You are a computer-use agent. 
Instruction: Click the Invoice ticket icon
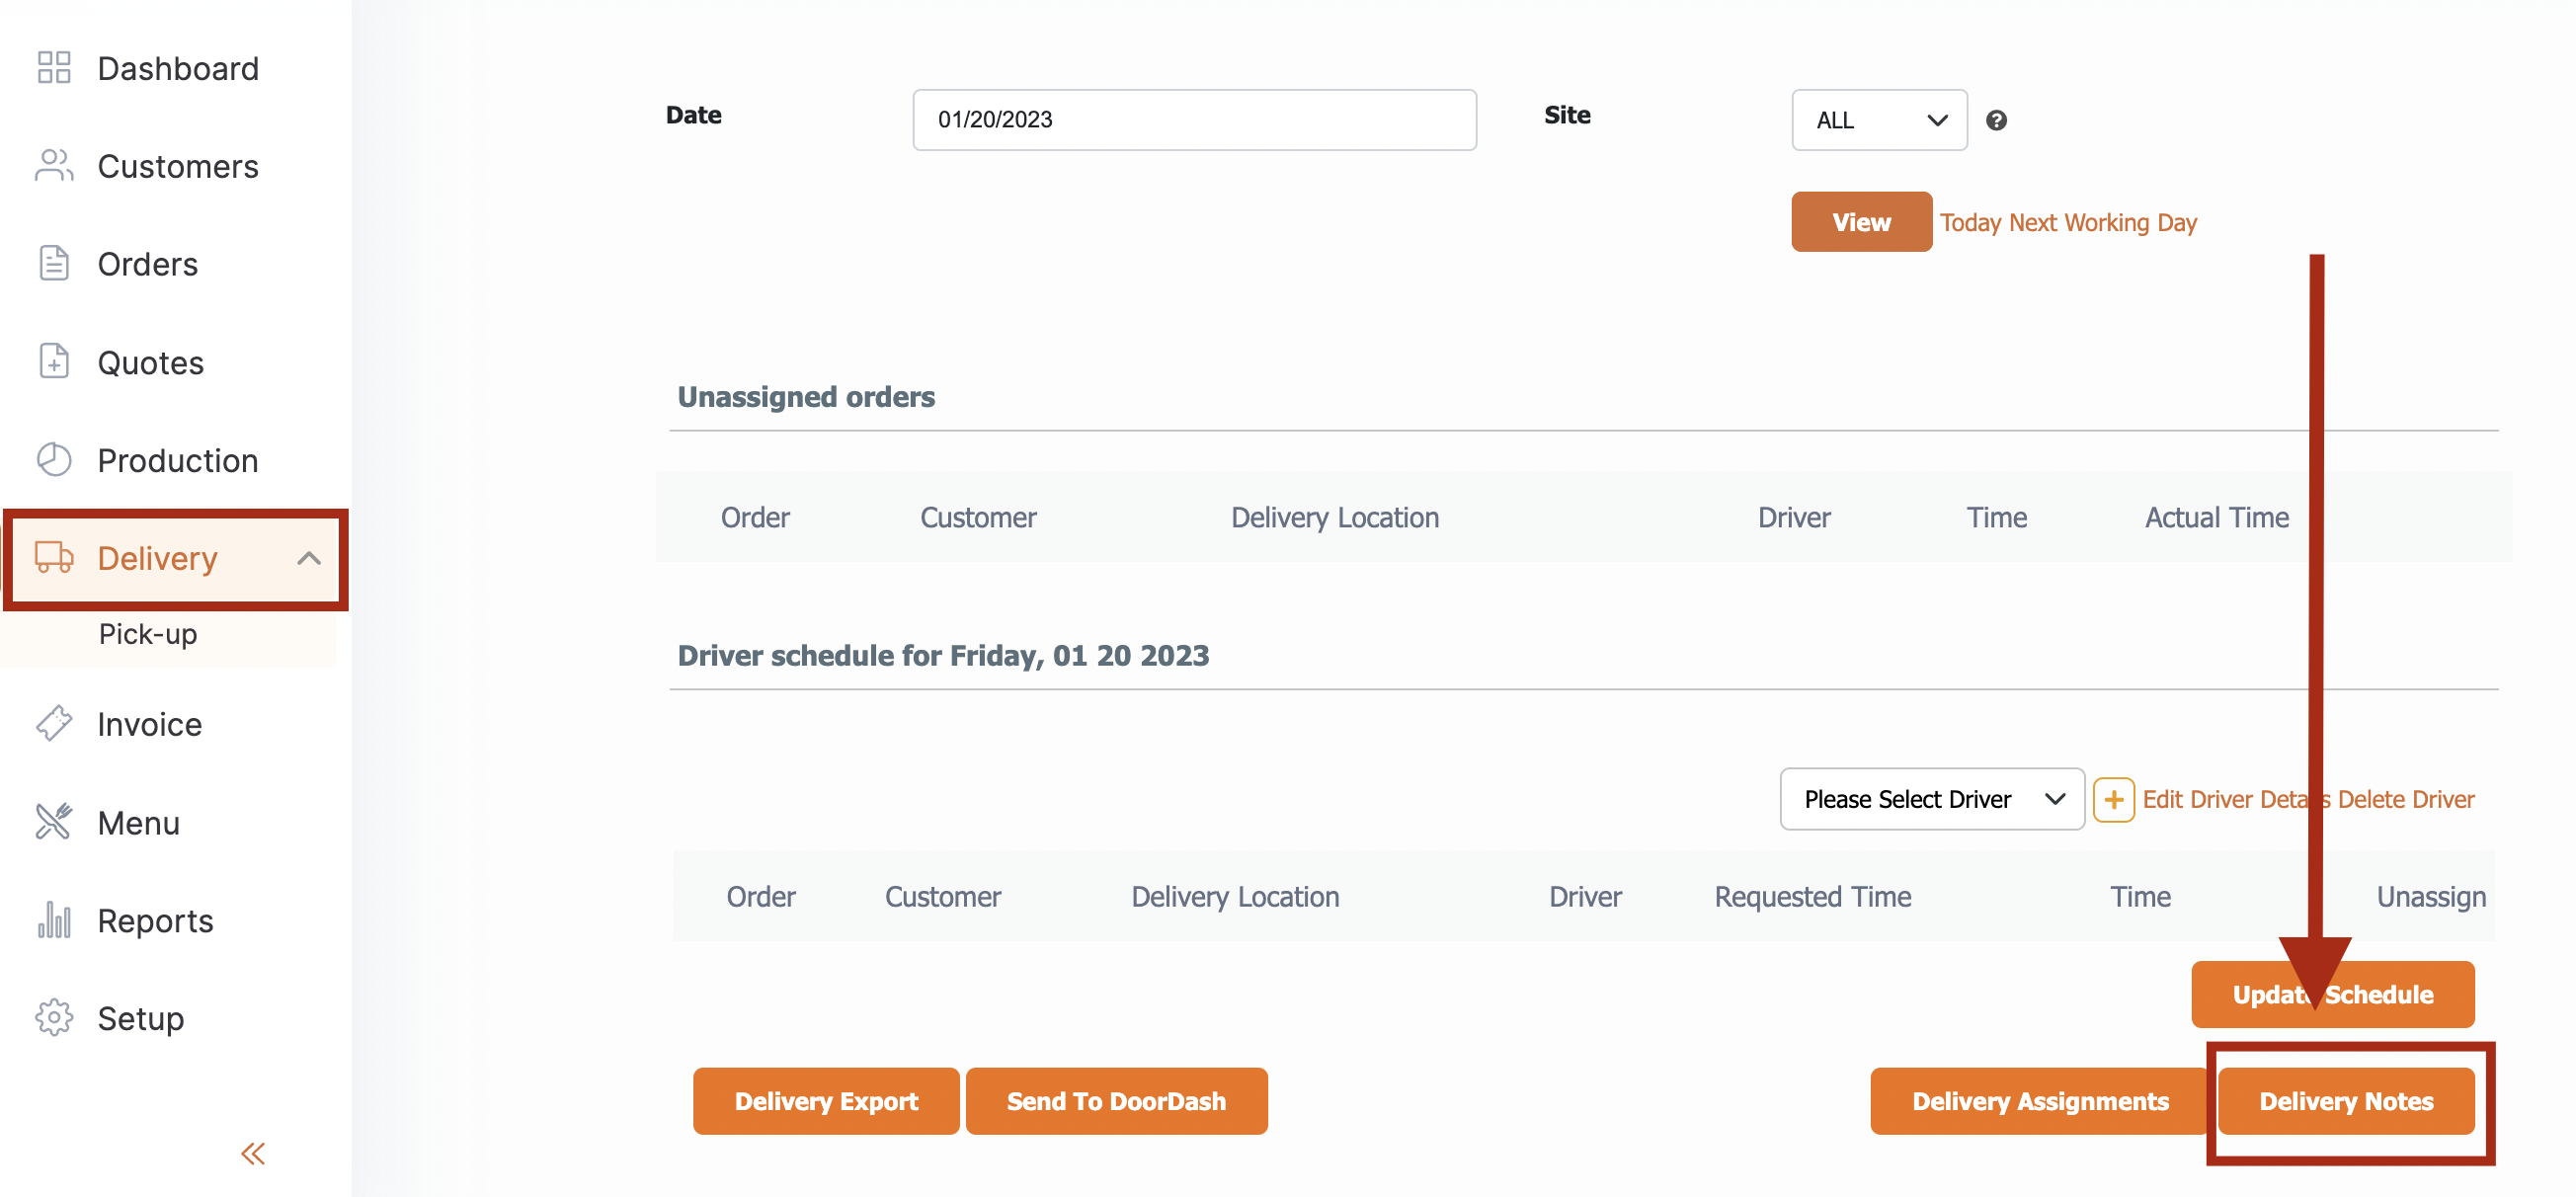click(x=54, y=723)
